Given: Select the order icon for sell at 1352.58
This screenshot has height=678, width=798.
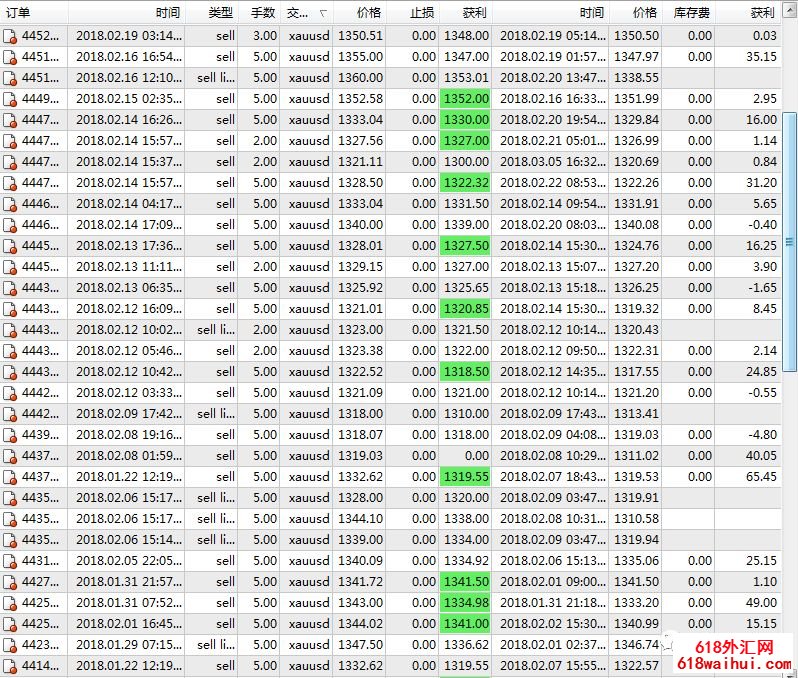Looking at the screenshot, I should click(10, 99).
